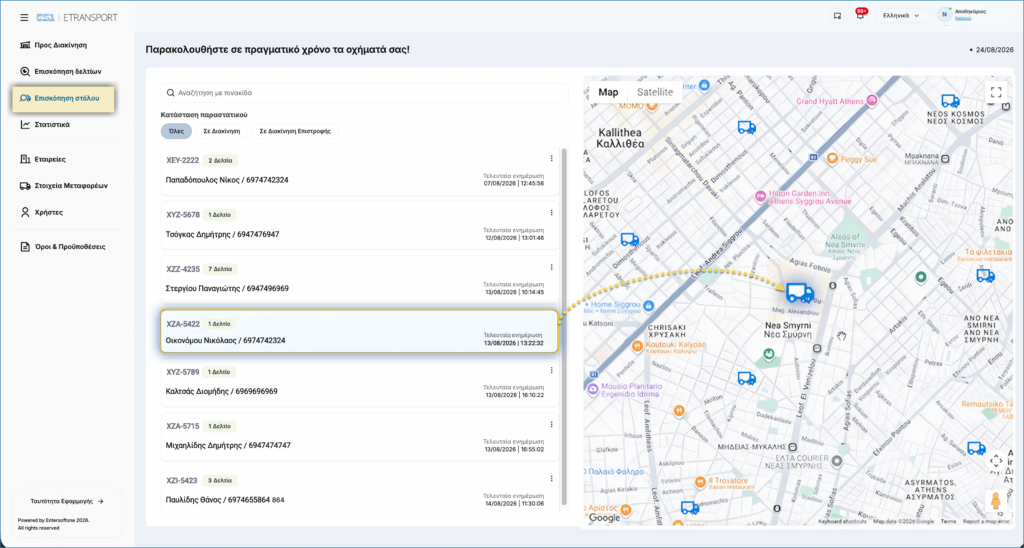Filter by Σε Διακίνηση Επιστροφής status
The width and height of the screenshot is (1024, 548).
click(x=295, y=131)
